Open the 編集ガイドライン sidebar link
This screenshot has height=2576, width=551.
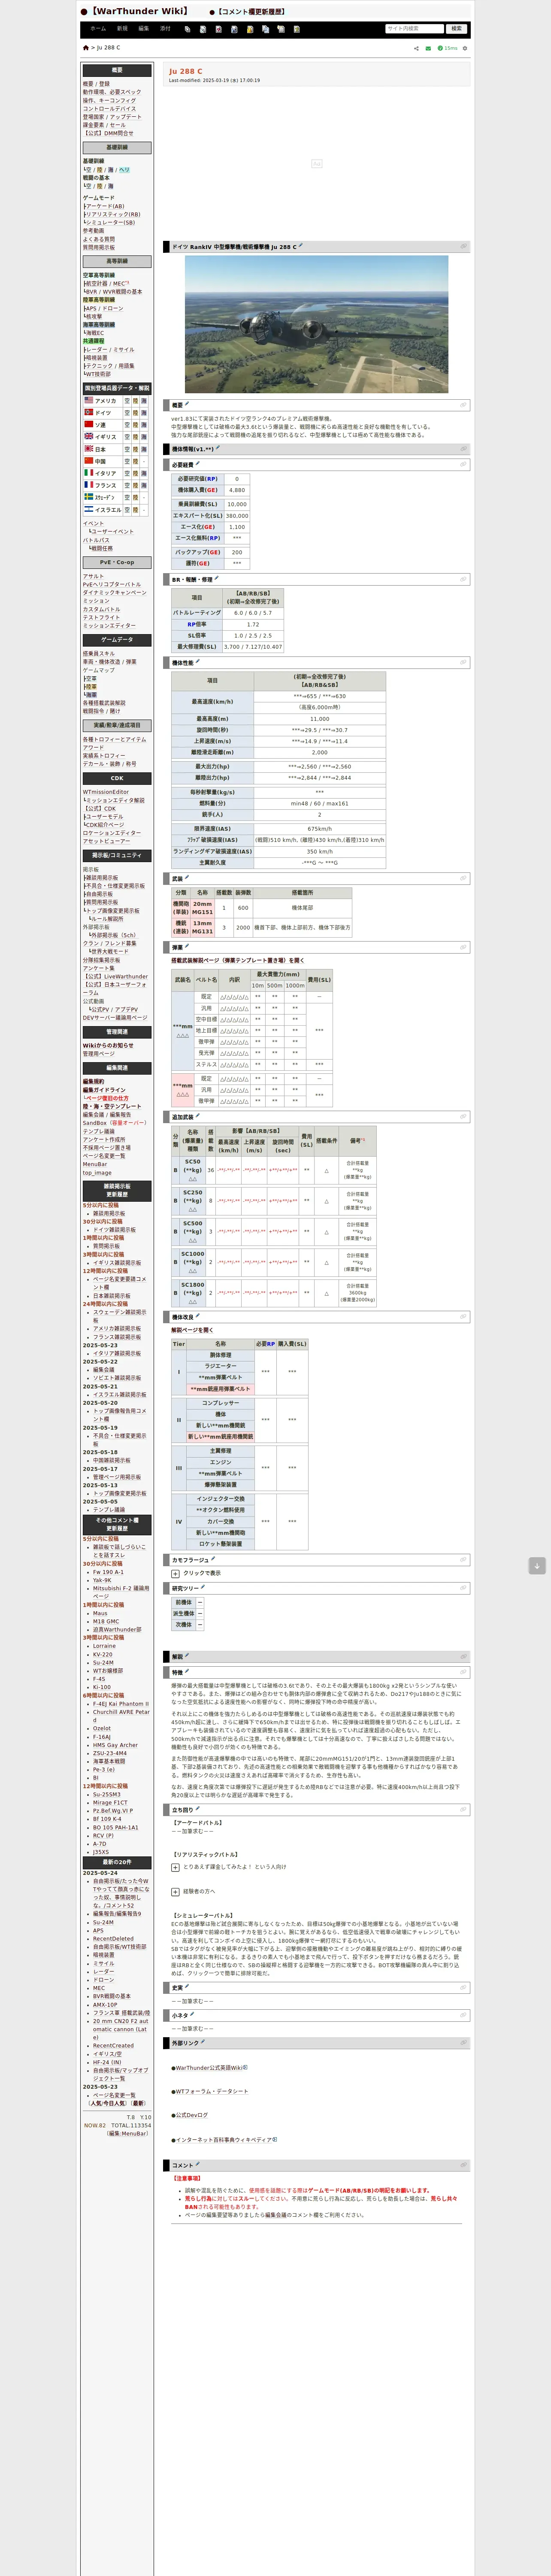pos(104,1090)
